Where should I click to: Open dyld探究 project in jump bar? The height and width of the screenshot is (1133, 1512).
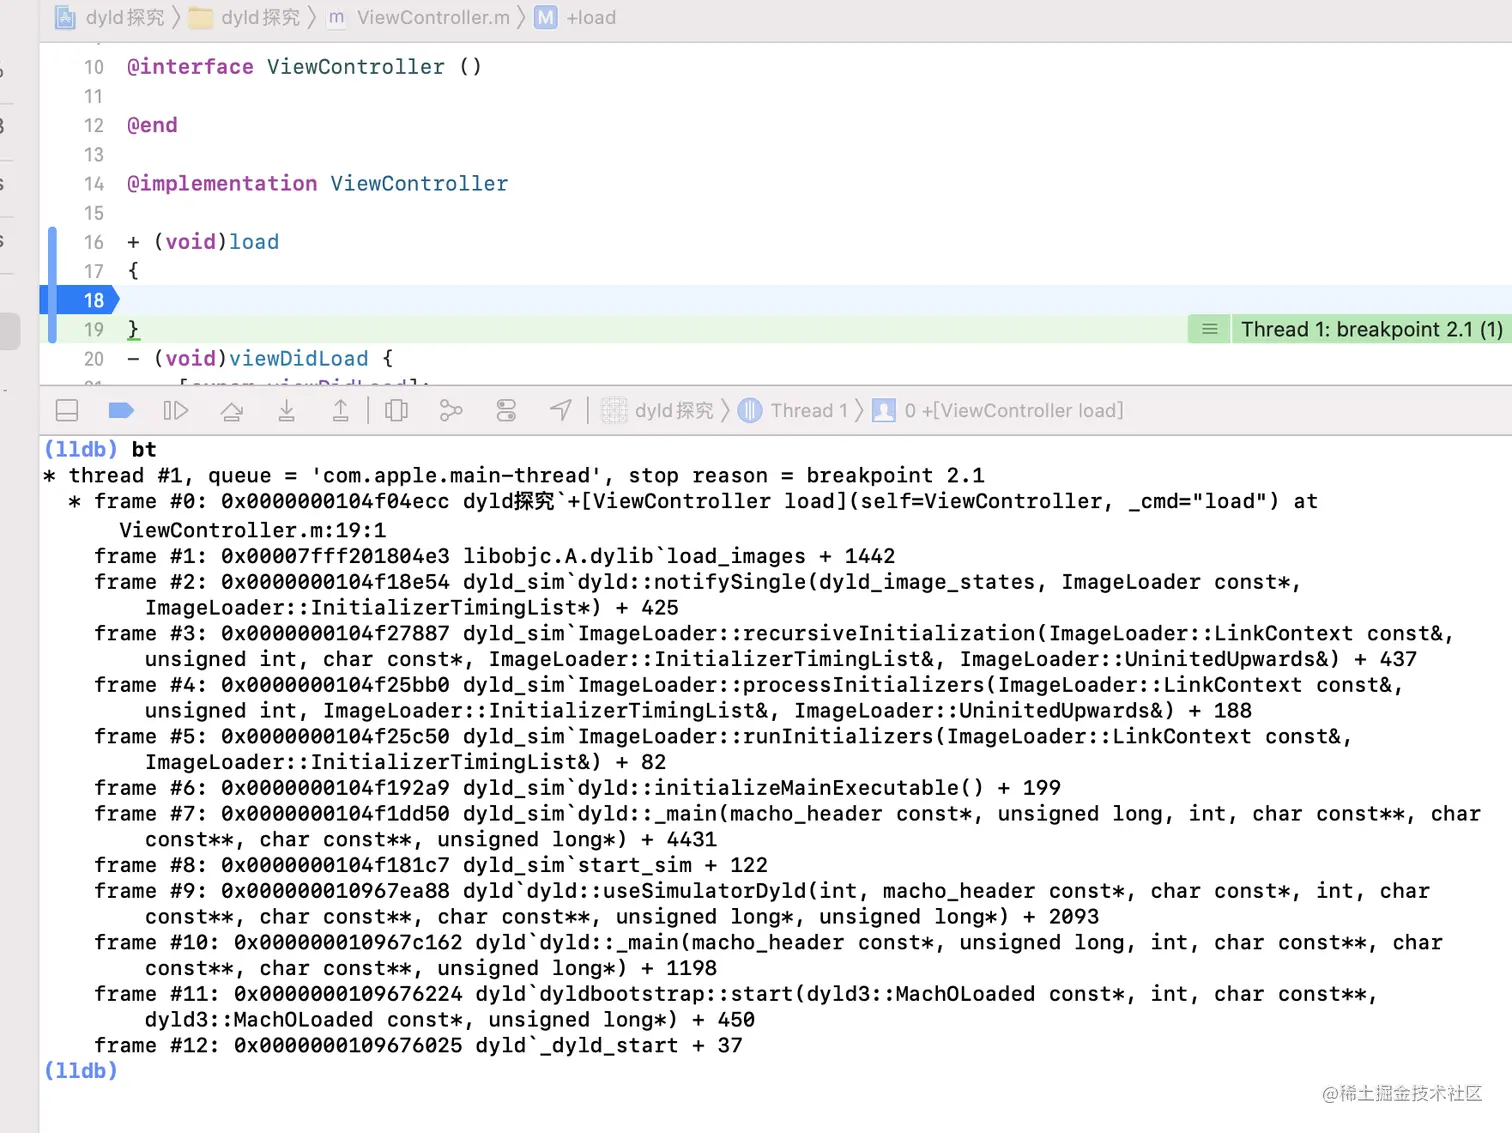110,17
